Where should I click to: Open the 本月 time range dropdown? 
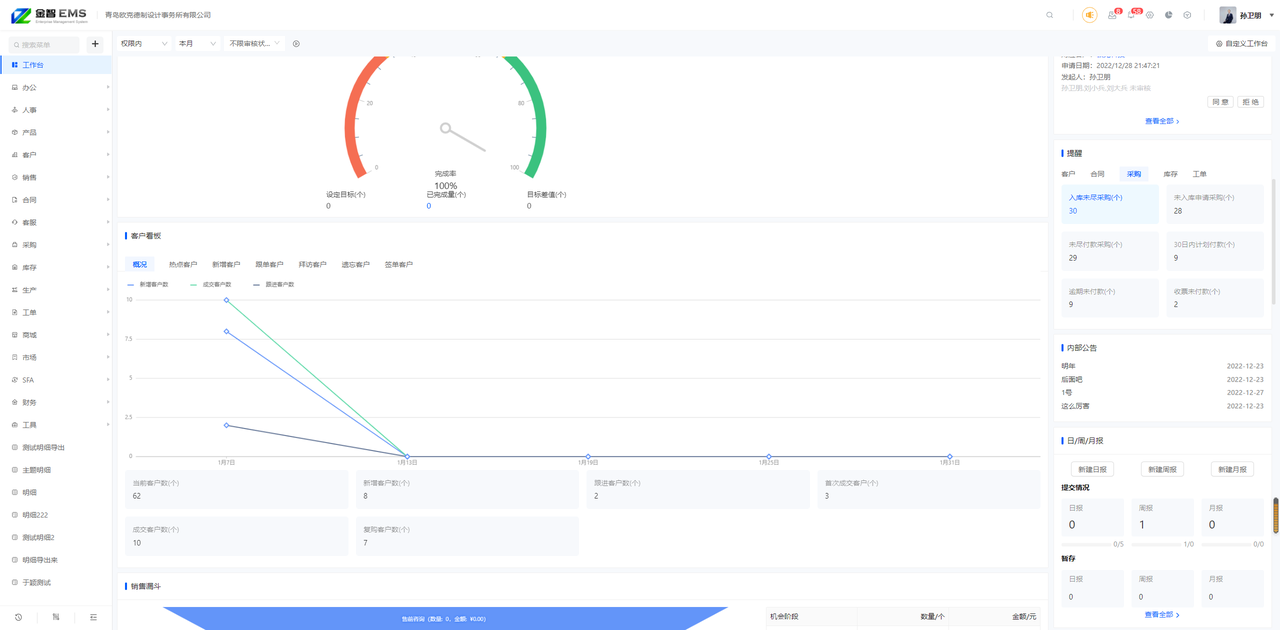pos(197,44)
